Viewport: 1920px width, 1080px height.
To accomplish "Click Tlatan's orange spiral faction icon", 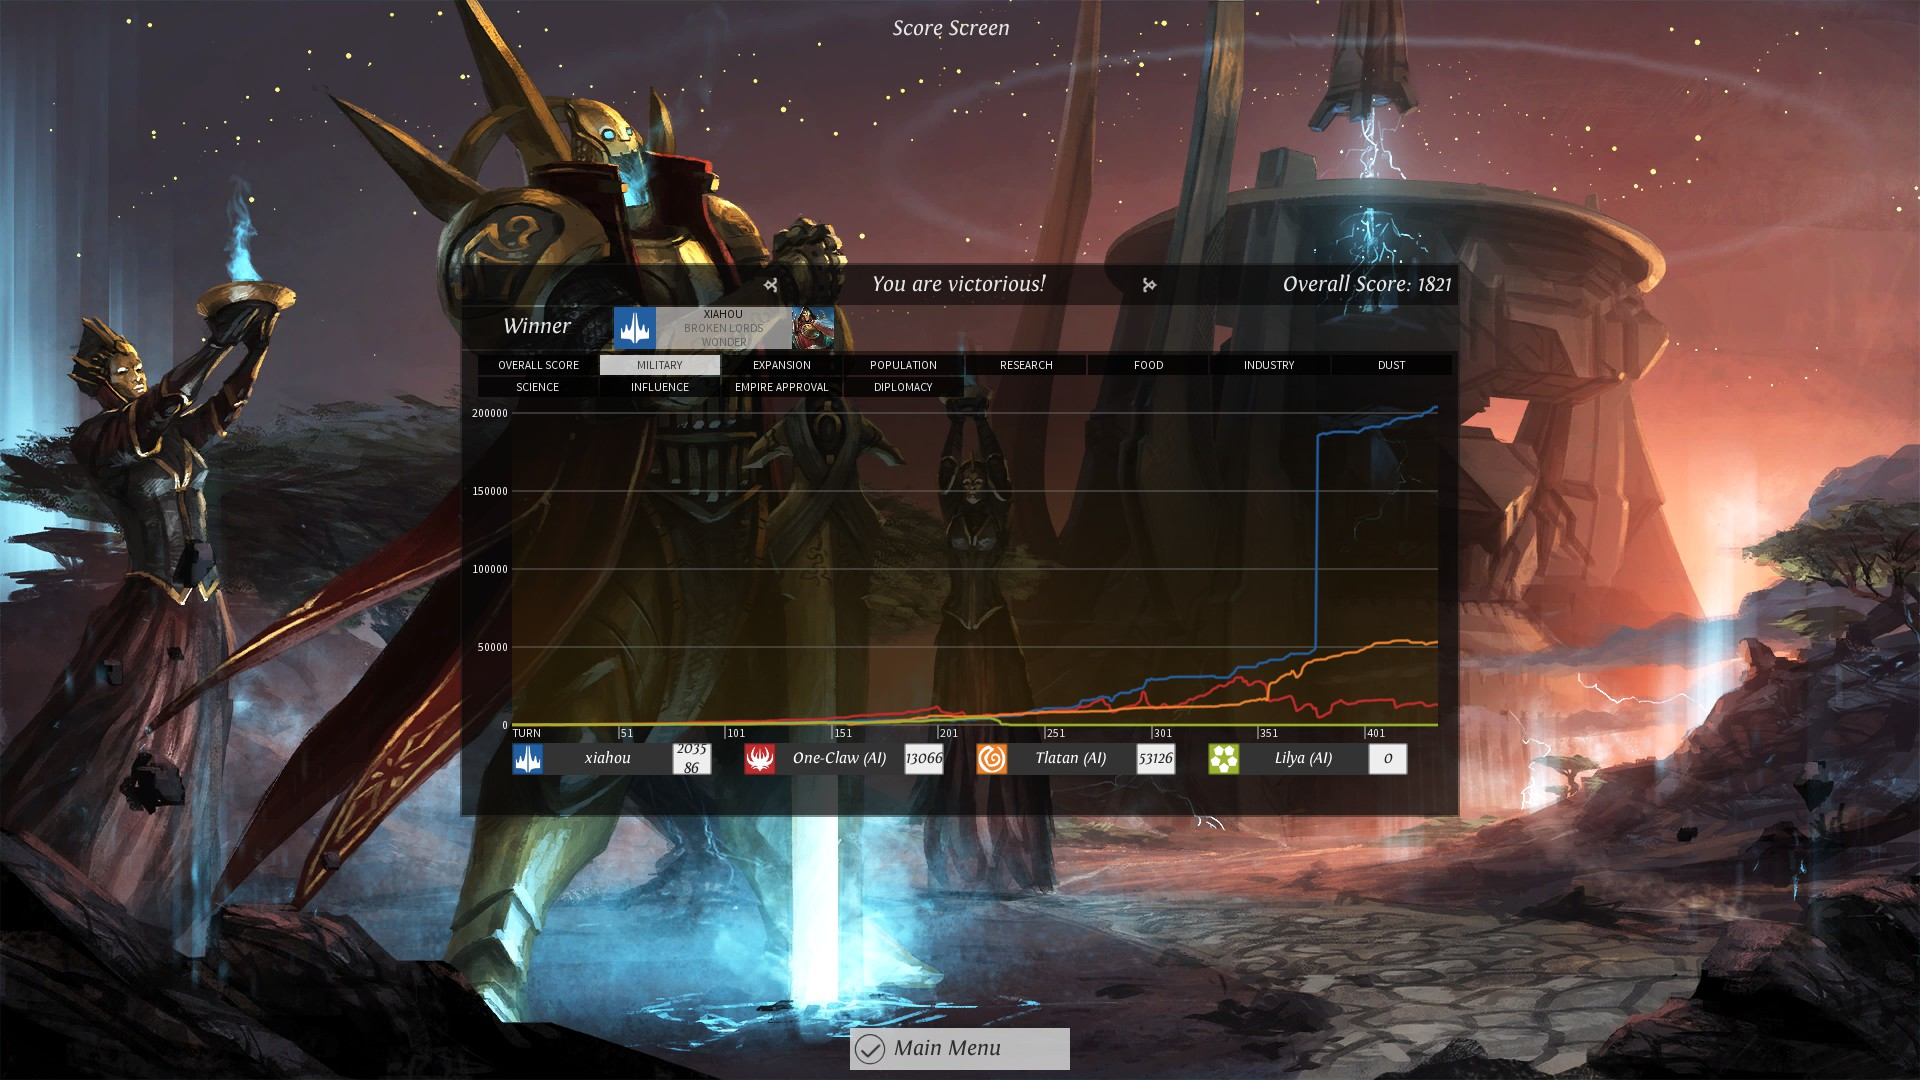I will point(992,759).
